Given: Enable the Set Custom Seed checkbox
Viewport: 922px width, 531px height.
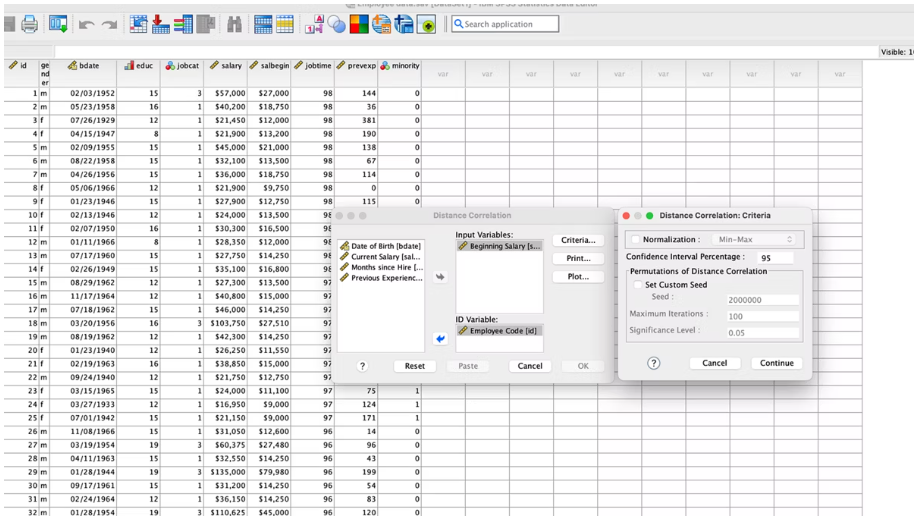Looking at the screenshot, I should (x=637, y=285).
